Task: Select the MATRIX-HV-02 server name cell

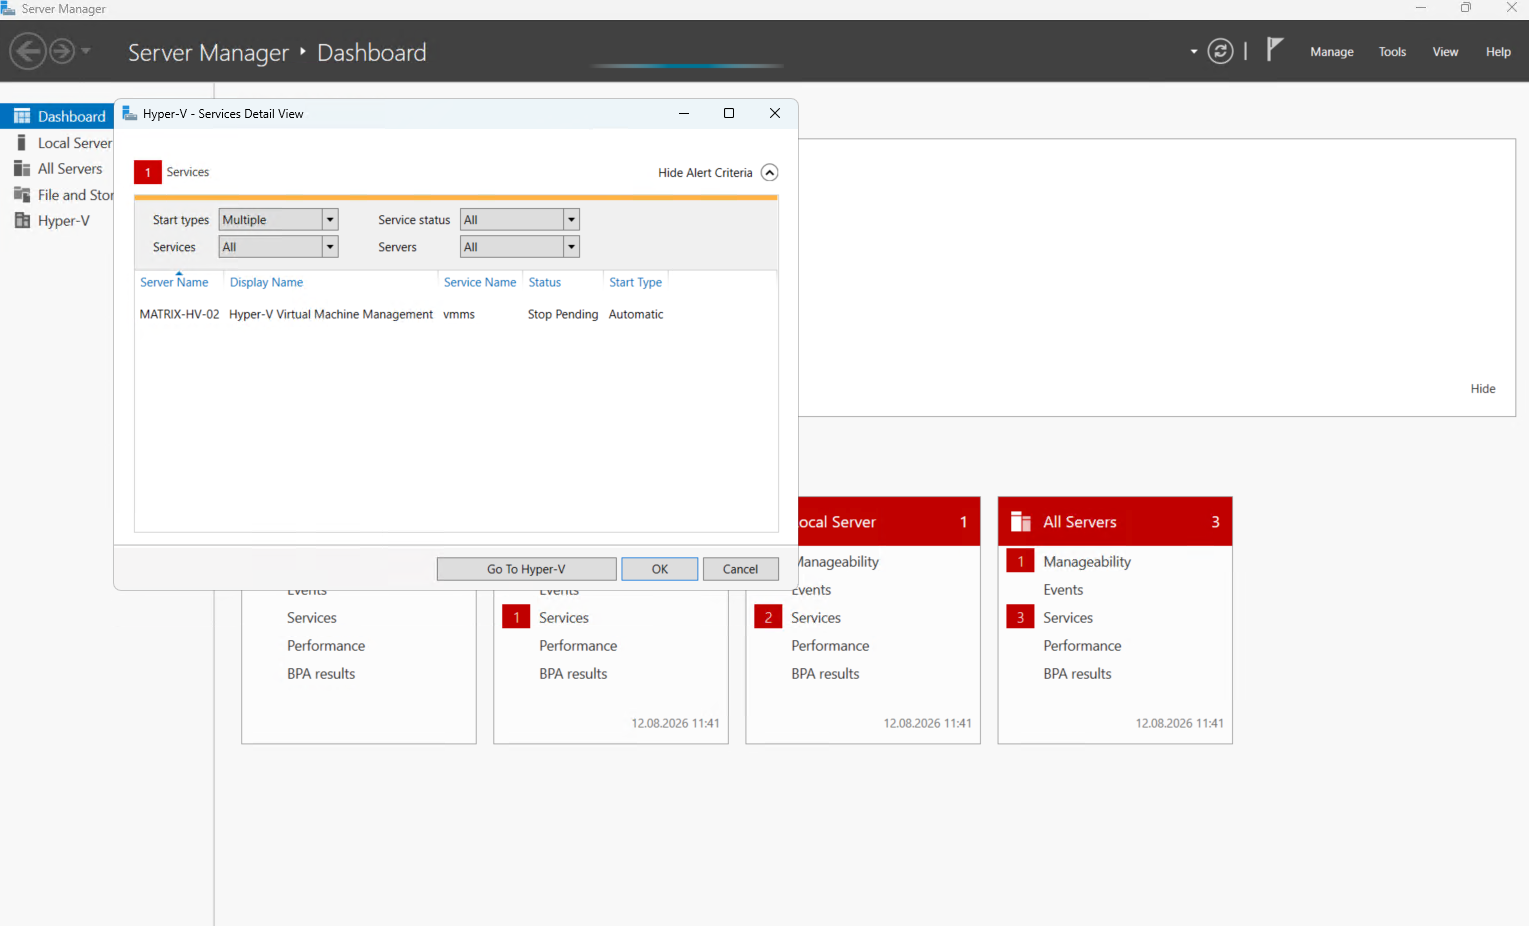Action: tap(179, 314)
